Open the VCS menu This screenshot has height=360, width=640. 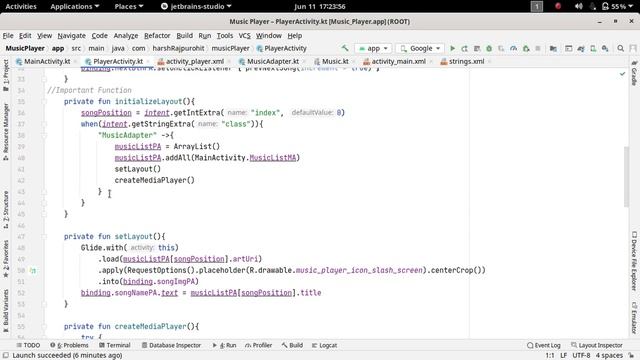[244, 36]
